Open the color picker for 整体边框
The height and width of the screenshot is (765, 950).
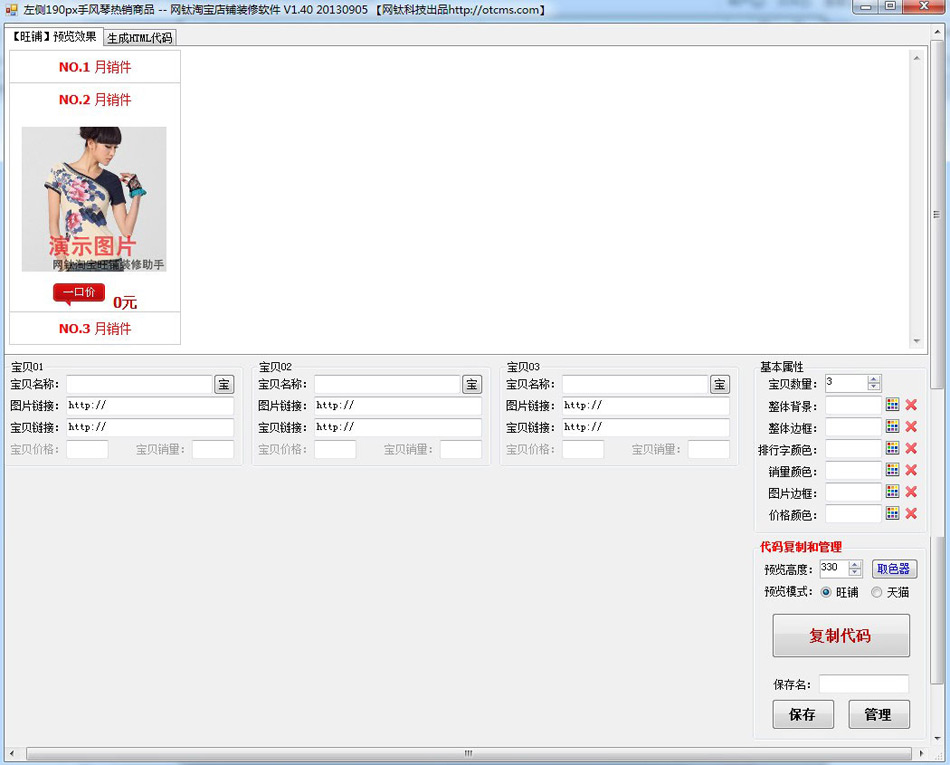[890, 427]
